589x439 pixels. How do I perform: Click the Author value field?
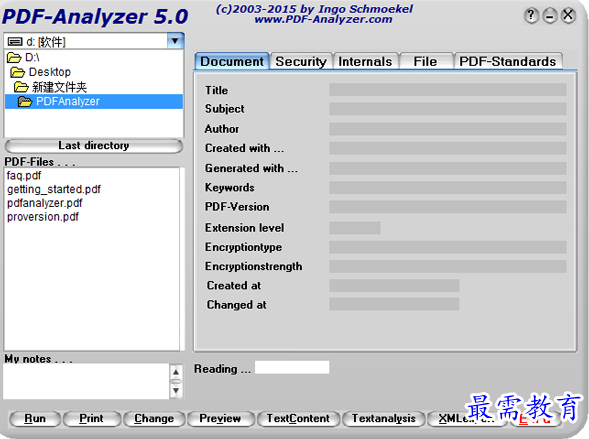[448, 129]
